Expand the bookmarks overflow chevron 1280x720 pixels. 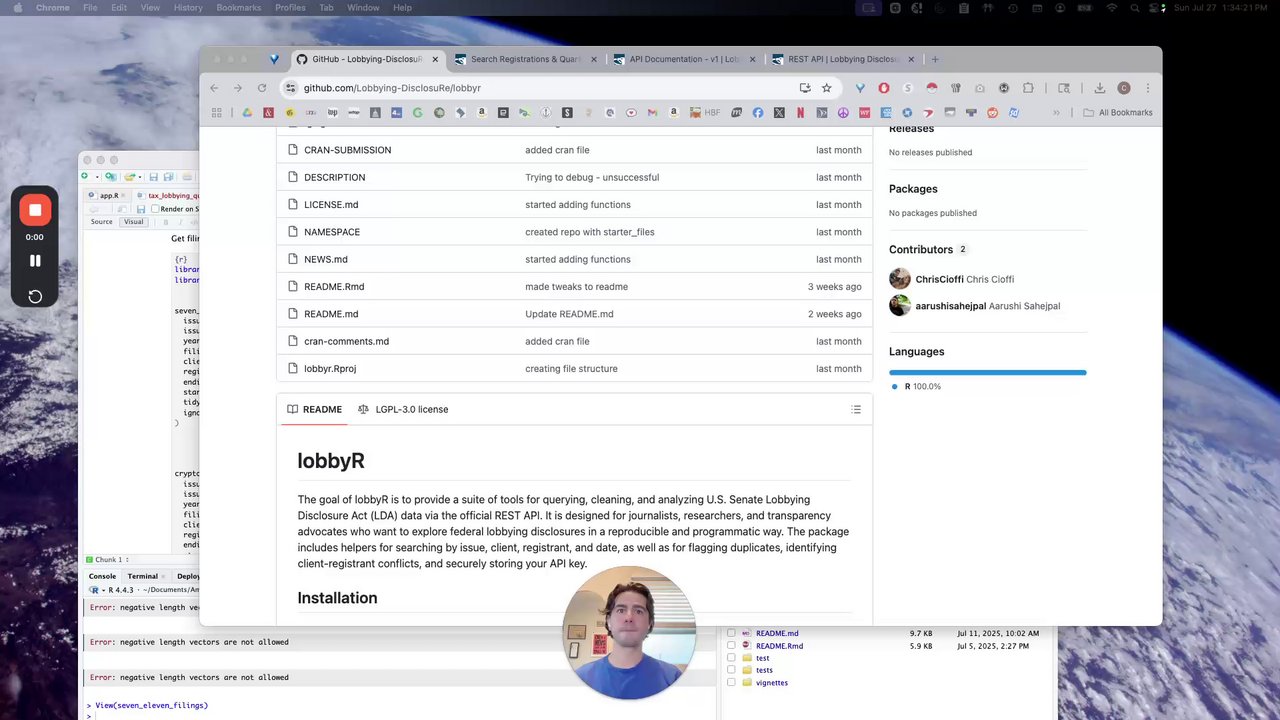[x=1056, y=113]
